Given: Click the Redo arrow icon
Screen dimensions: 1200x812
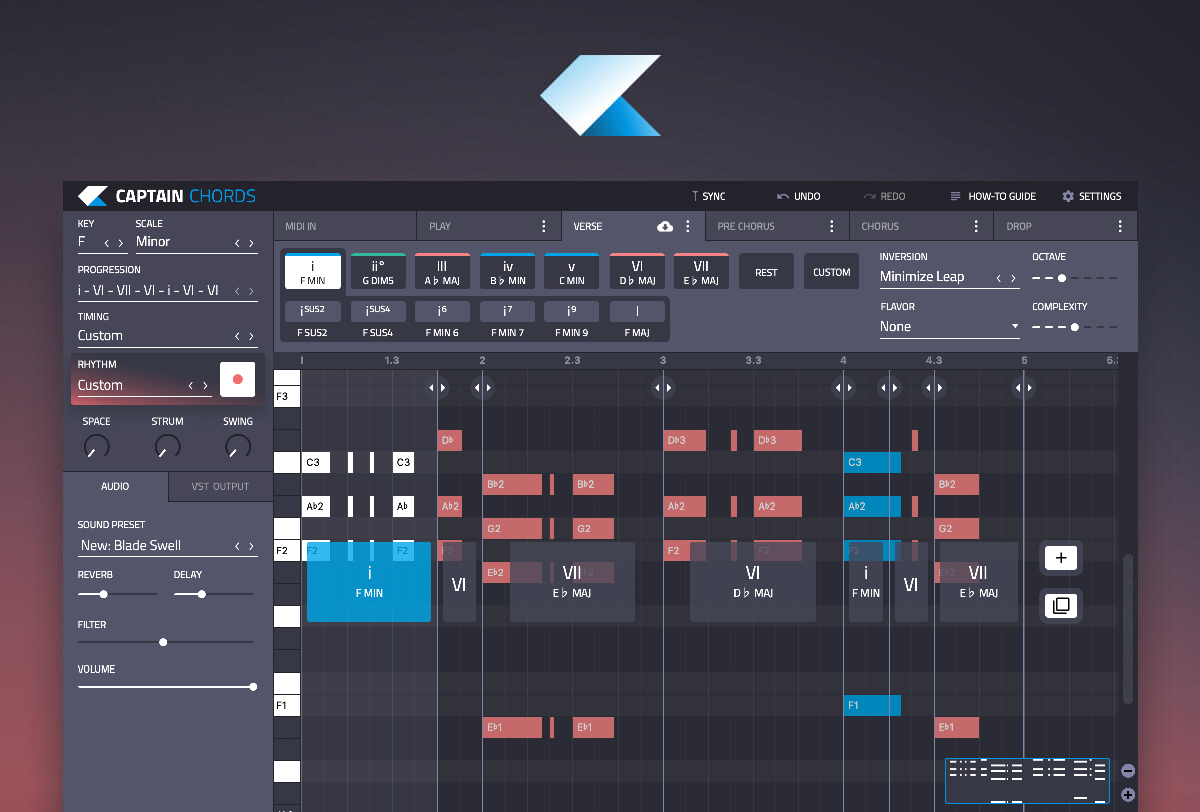Looking at the screenshot, I should tap(870, 197).
